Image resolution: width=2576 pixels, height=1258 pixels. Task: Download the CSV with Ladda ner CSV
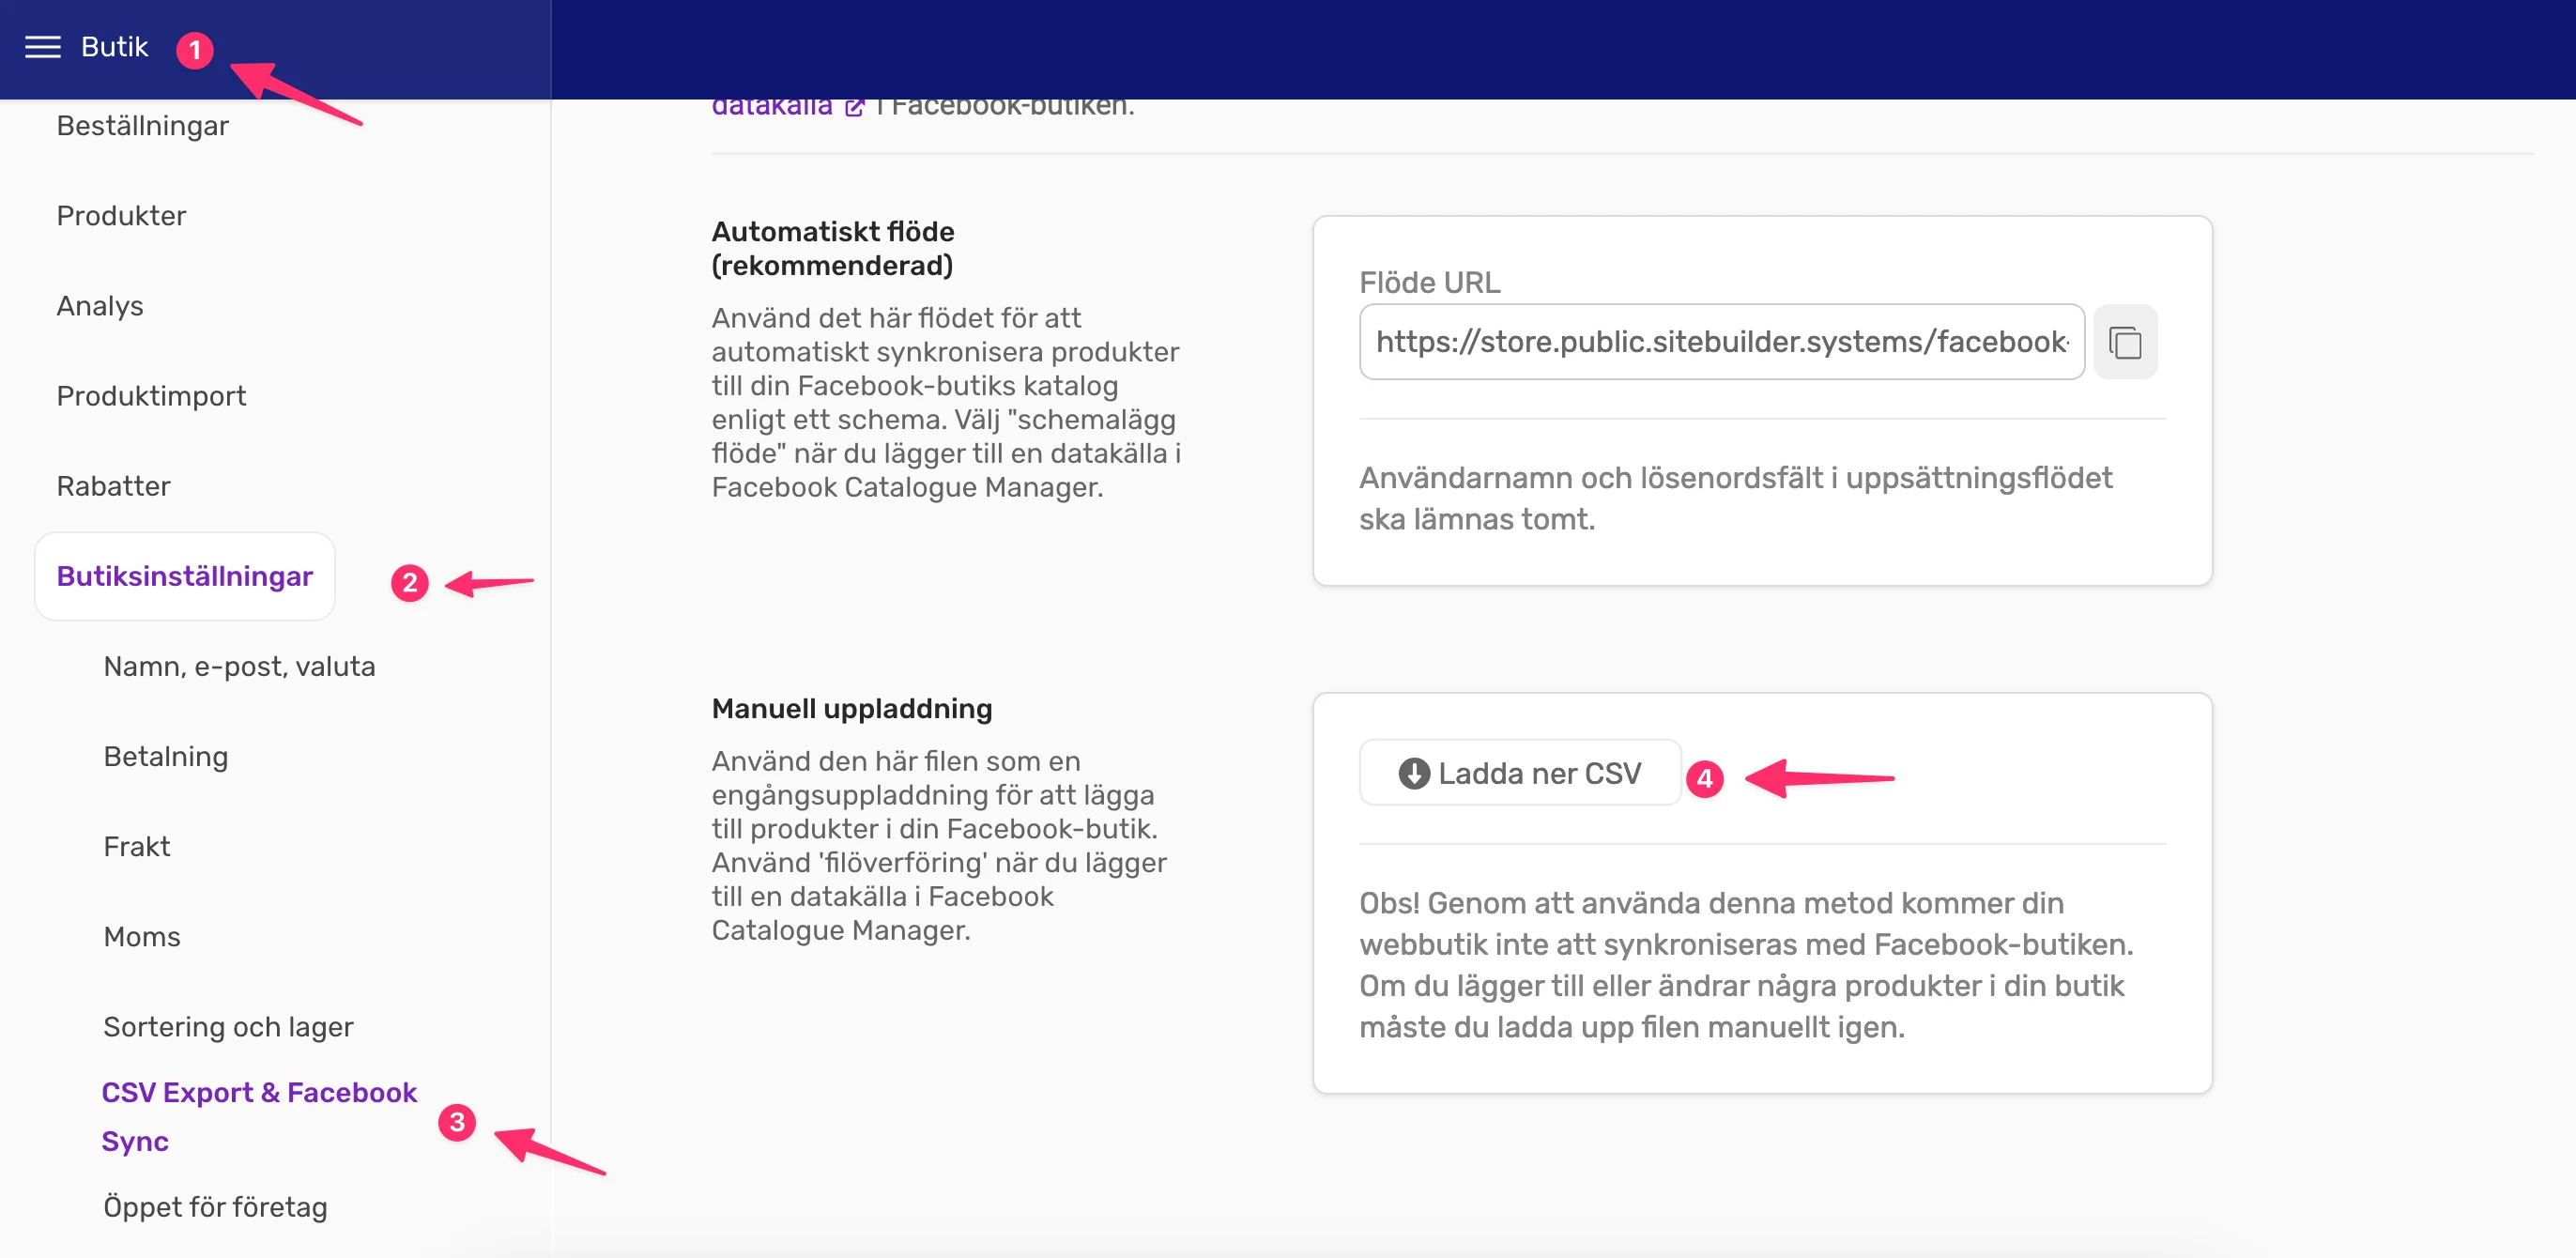(1519, 773)
